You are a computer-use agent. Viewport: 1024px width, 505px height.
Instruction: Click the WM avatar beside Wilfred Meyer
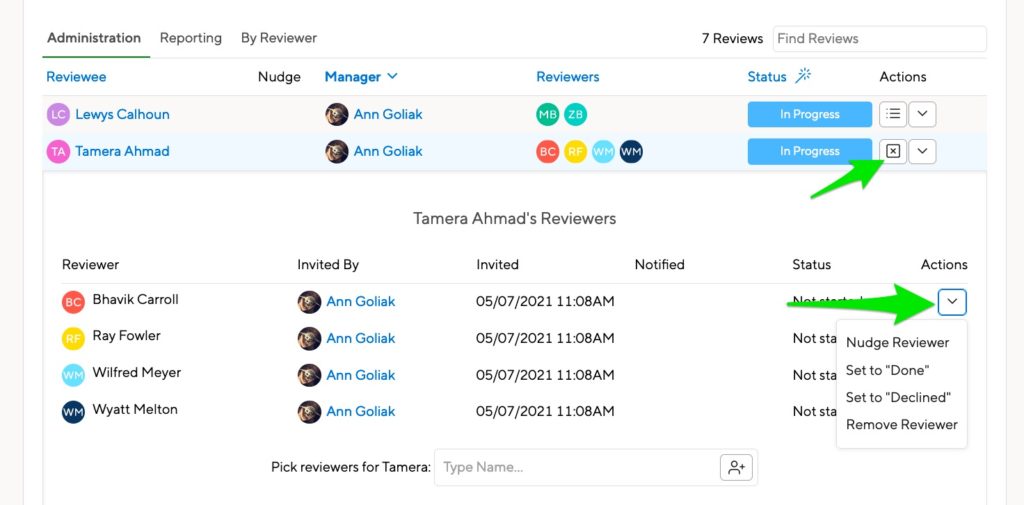tap(73, 375)
